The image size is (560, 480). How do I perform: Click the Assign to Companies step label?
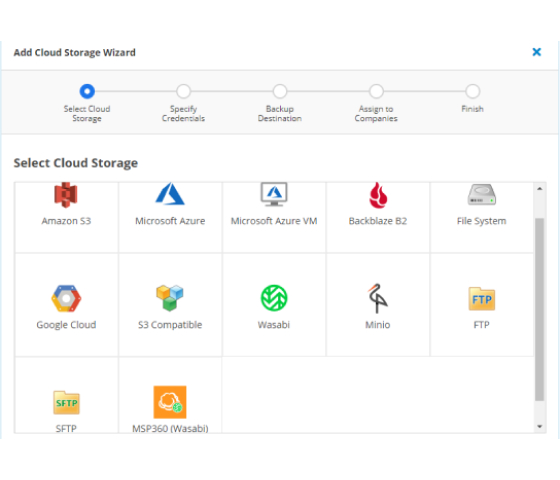(x=376, y=114)
